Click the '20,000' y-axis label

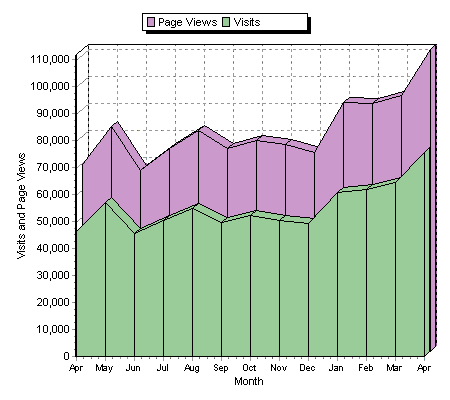(53, 302)
